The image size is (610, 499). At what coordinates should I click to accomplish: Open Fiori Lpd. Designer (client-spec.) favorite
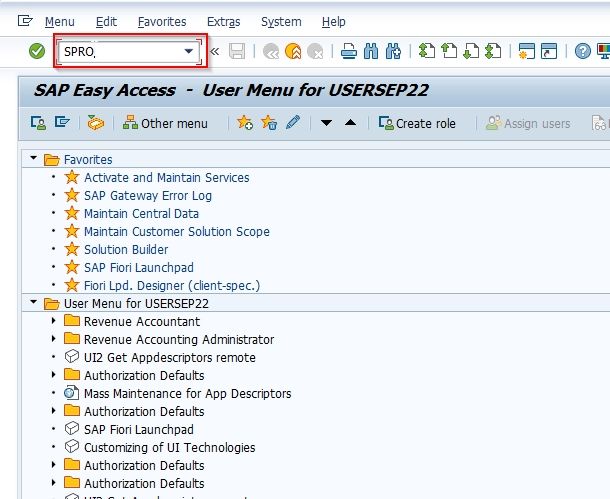point(172,285)
